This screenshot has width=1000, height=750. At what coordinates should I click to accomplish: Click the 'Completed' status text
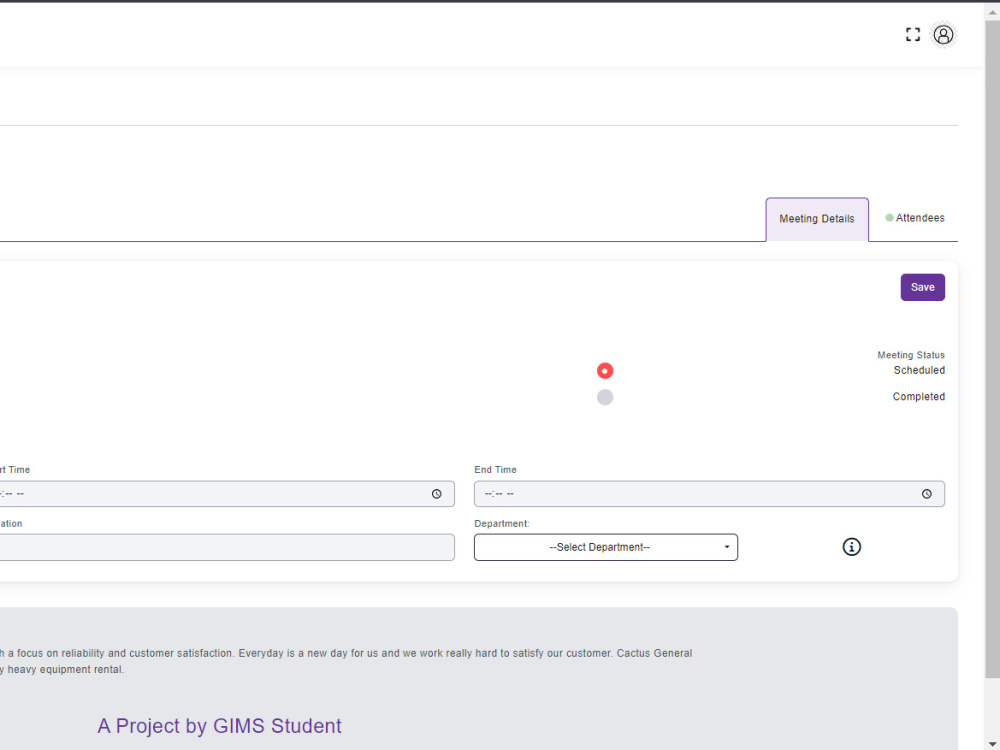(x=918, y=397)
